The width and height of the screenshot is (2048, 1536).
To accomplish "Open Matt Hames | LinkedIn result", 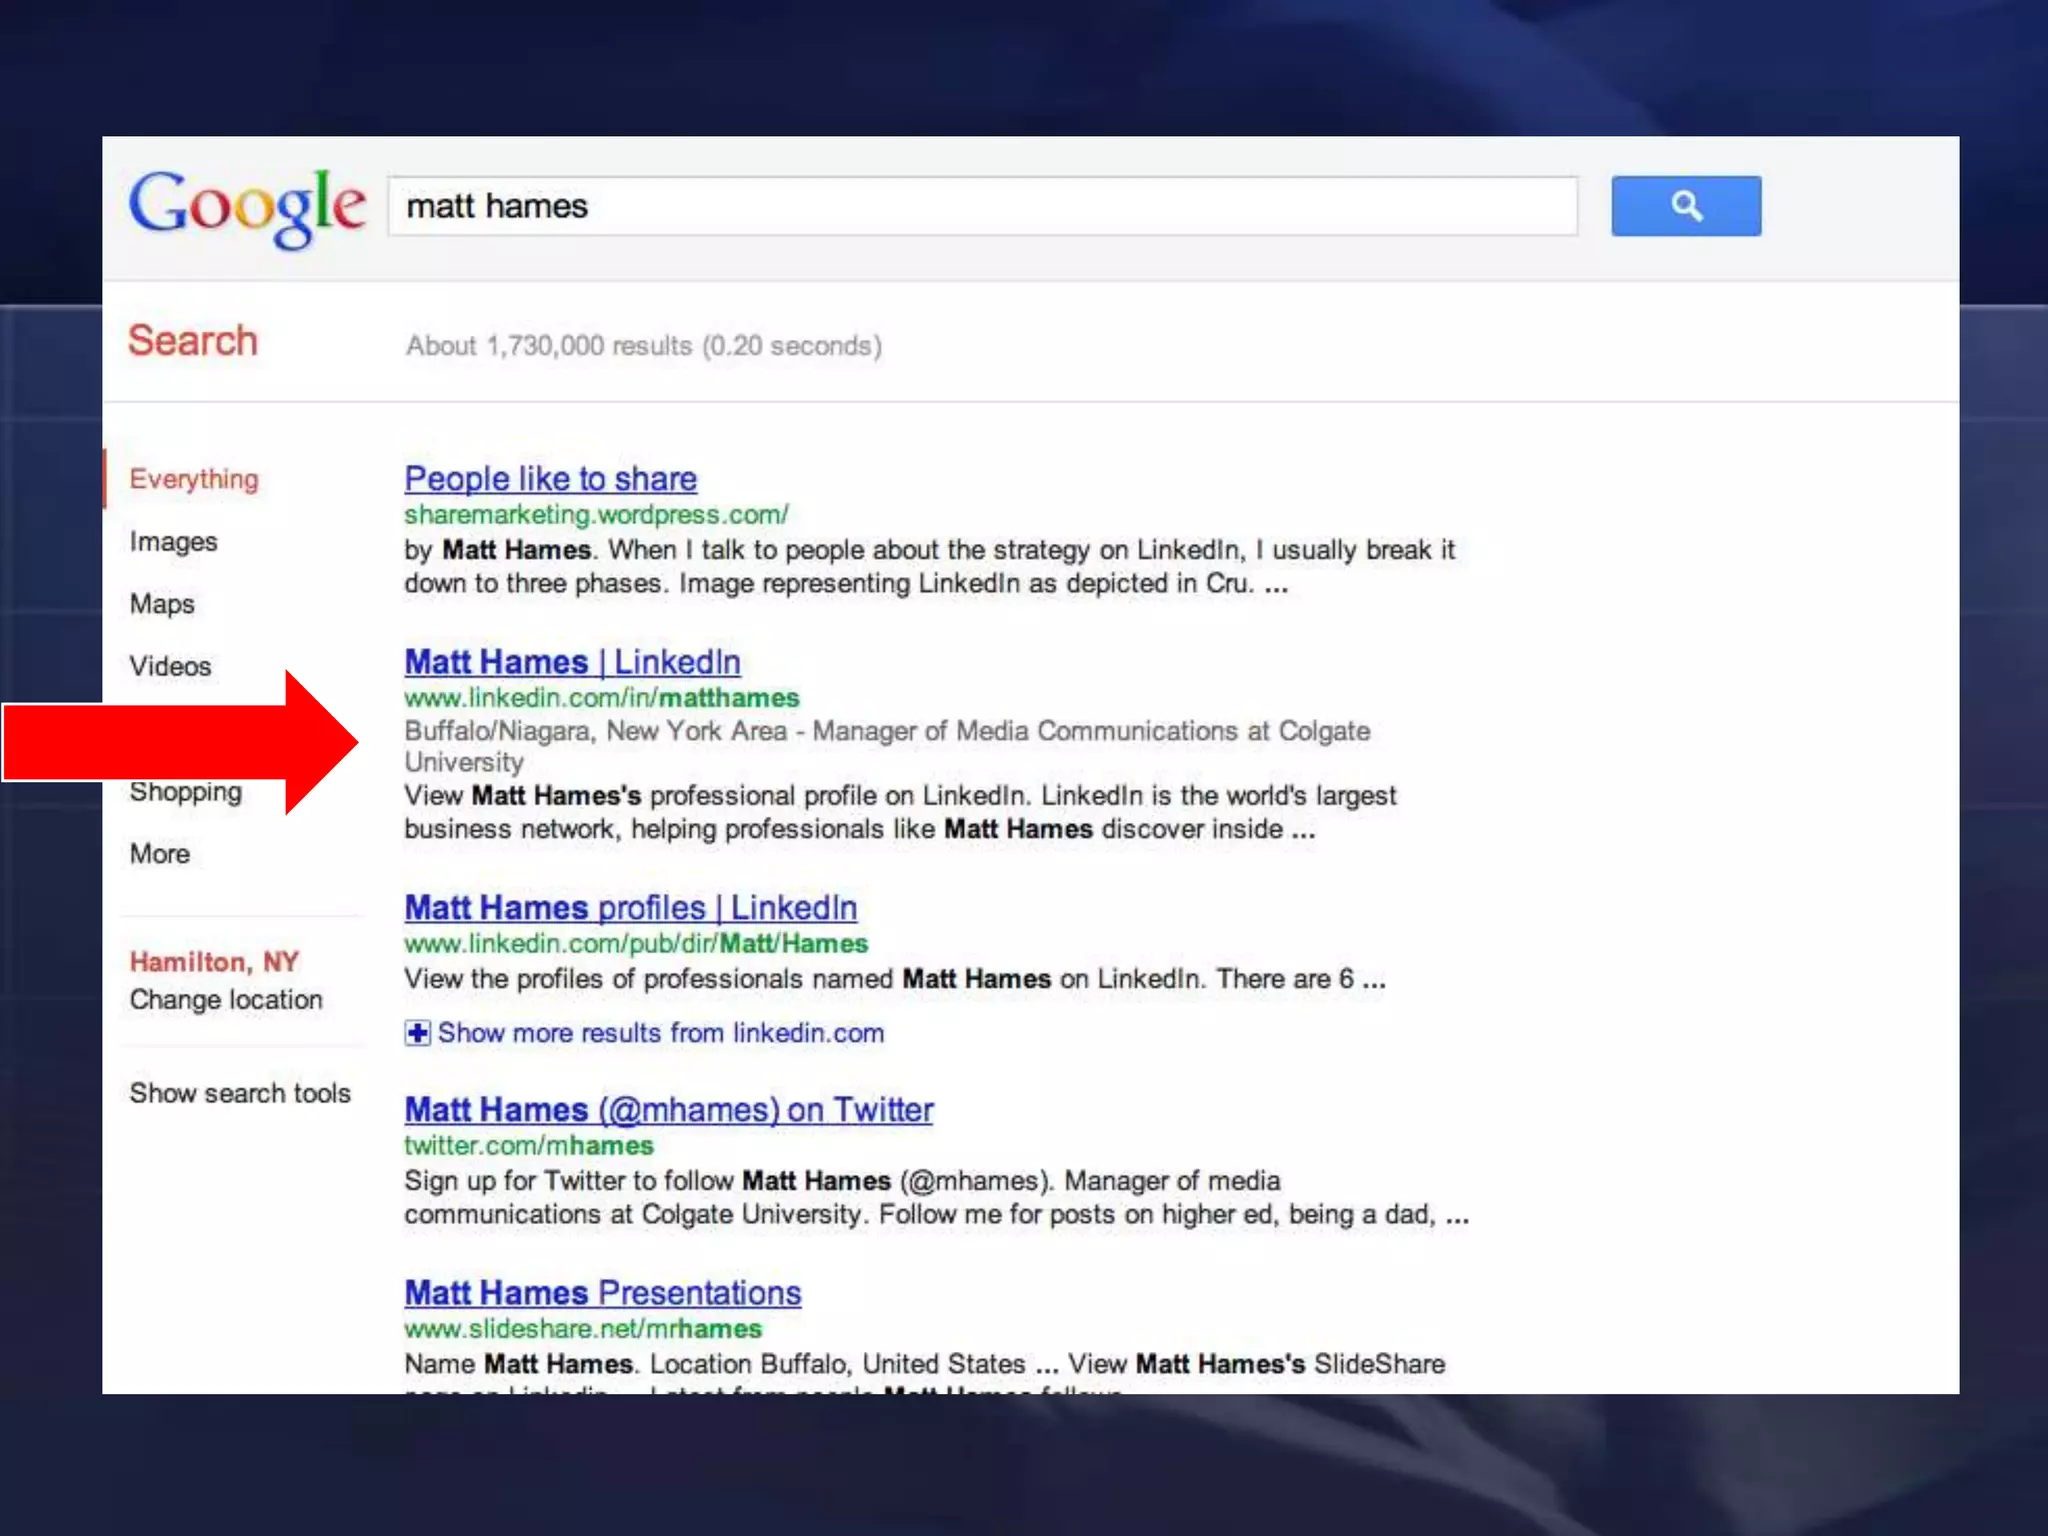I will [x=572, y=662].
